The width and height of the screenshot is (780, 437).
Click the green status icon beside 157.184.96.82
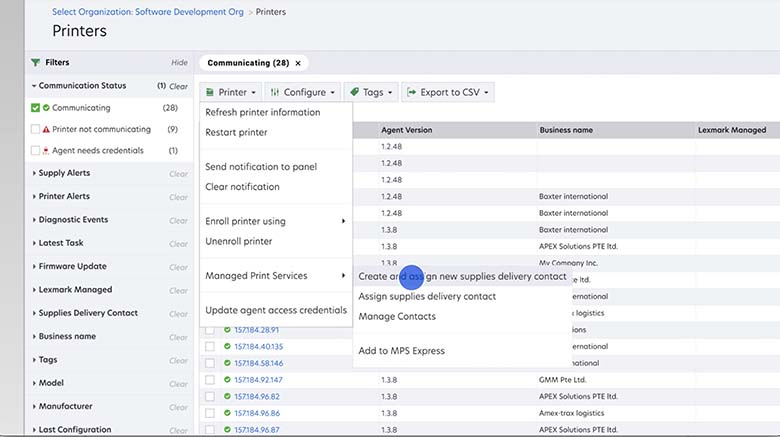coord(228,396)
